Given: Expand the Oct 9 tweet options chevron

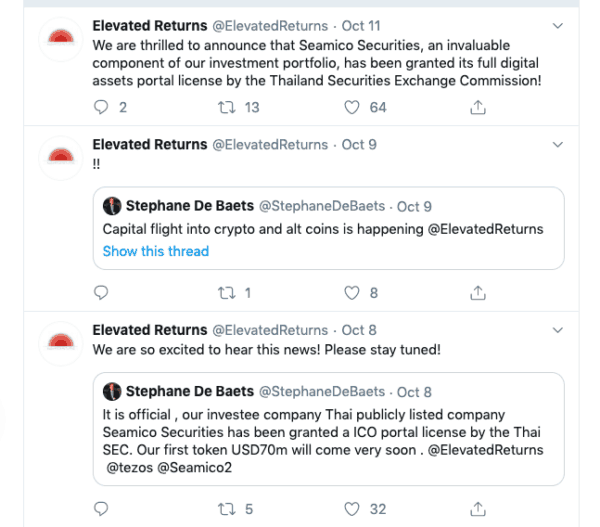Looking at the screenshot, I should 557,145.
